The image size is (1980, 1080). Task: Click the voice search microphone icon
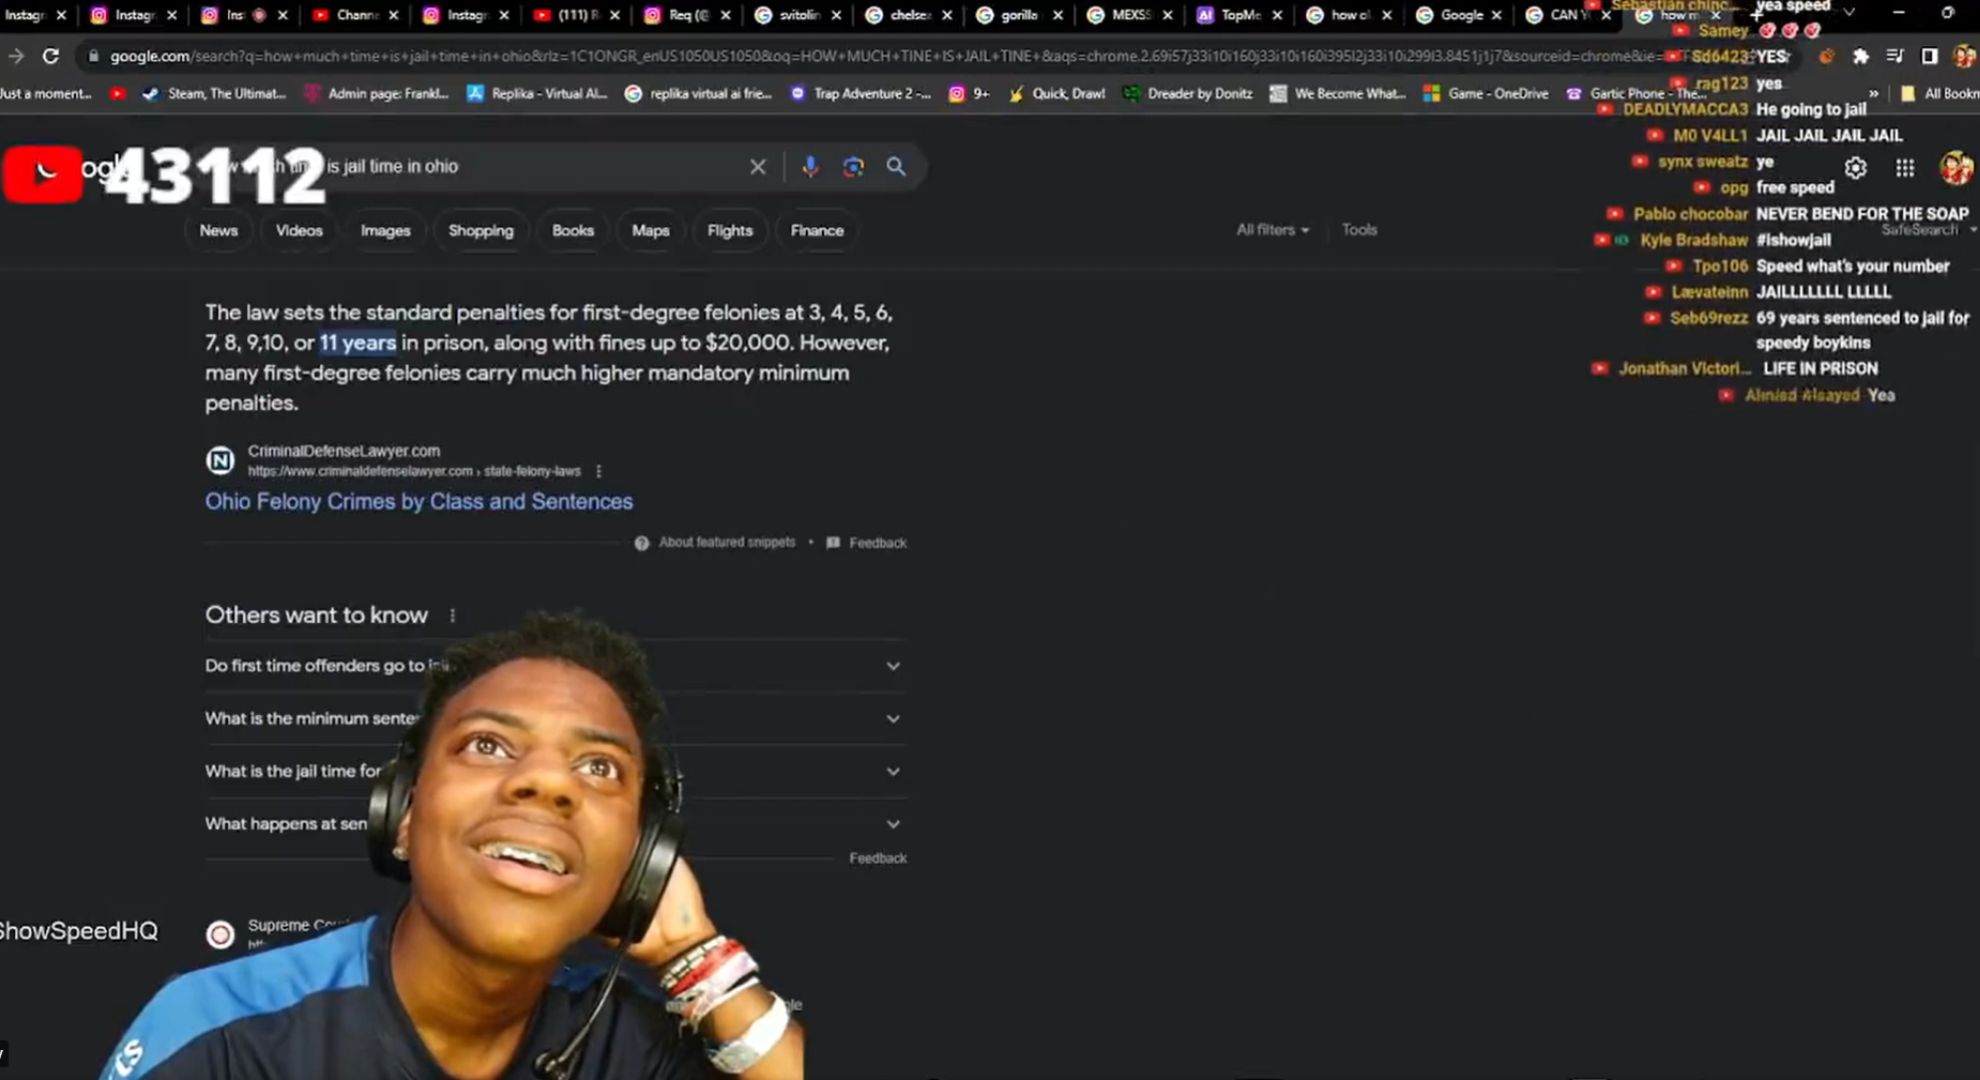click(810, 167)
